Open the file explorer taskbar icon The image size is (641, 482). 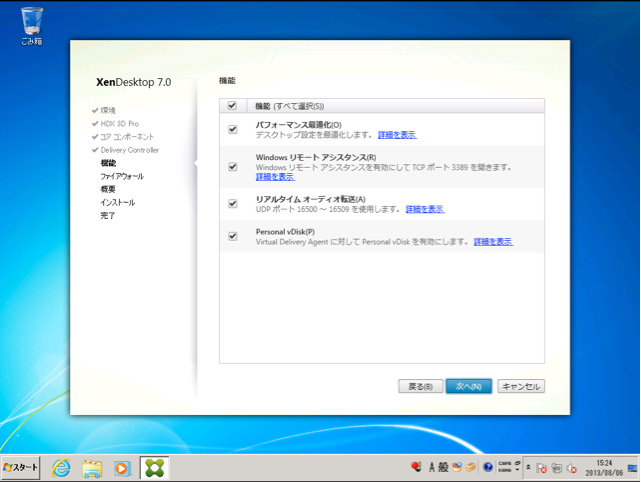pos(92,468)
